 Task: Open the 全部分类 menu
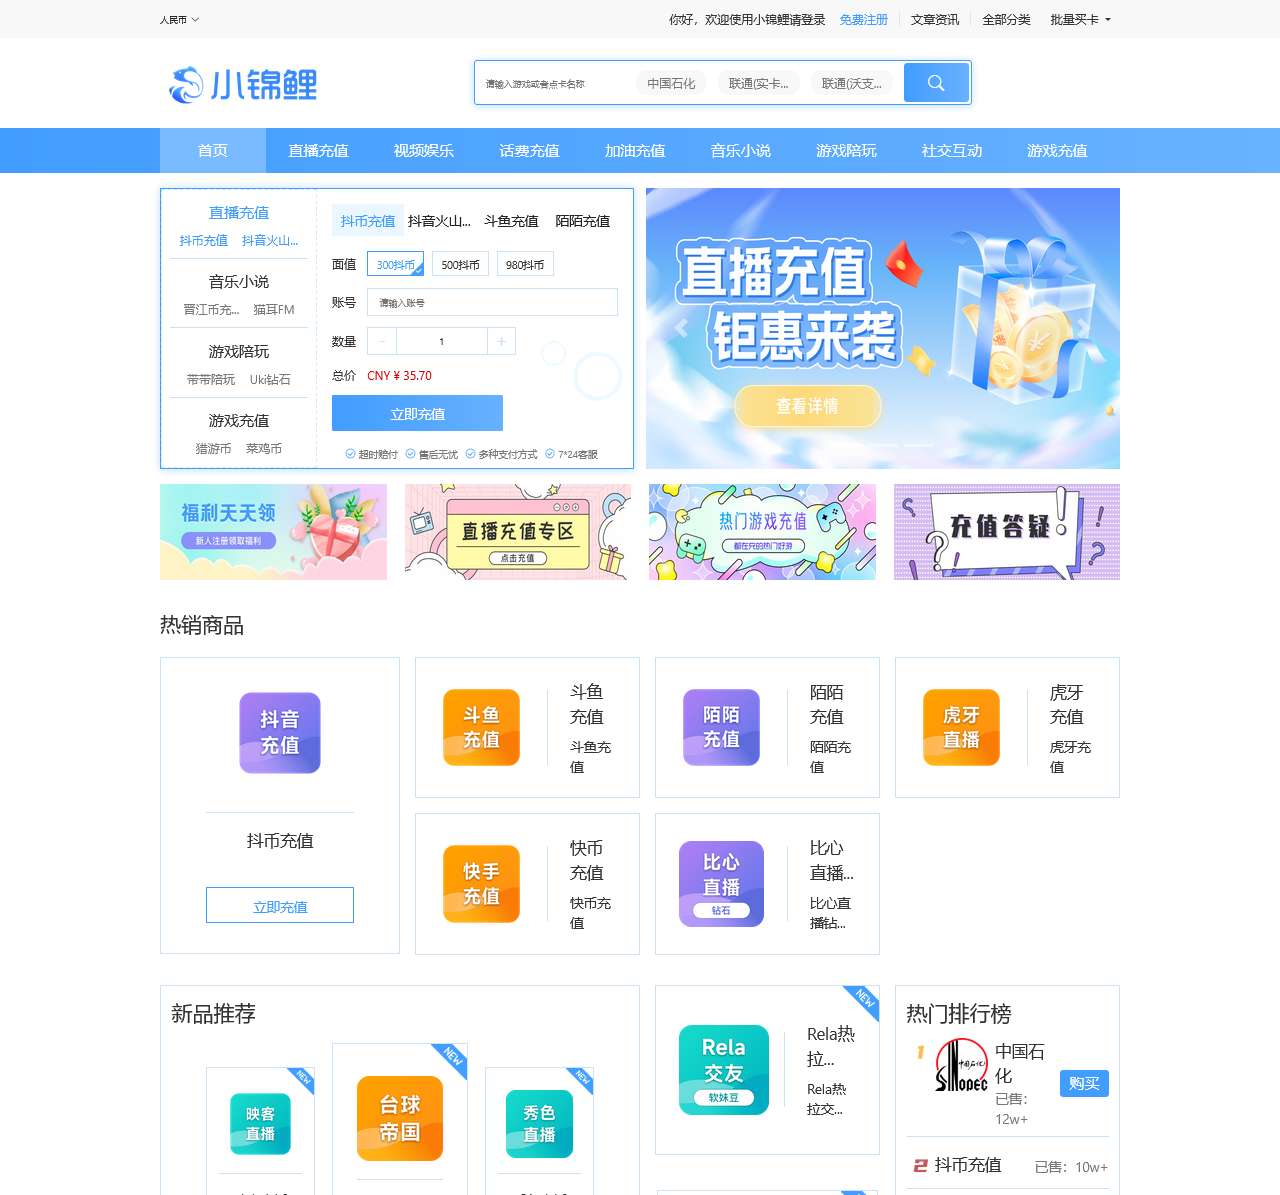pos(1006,19)
